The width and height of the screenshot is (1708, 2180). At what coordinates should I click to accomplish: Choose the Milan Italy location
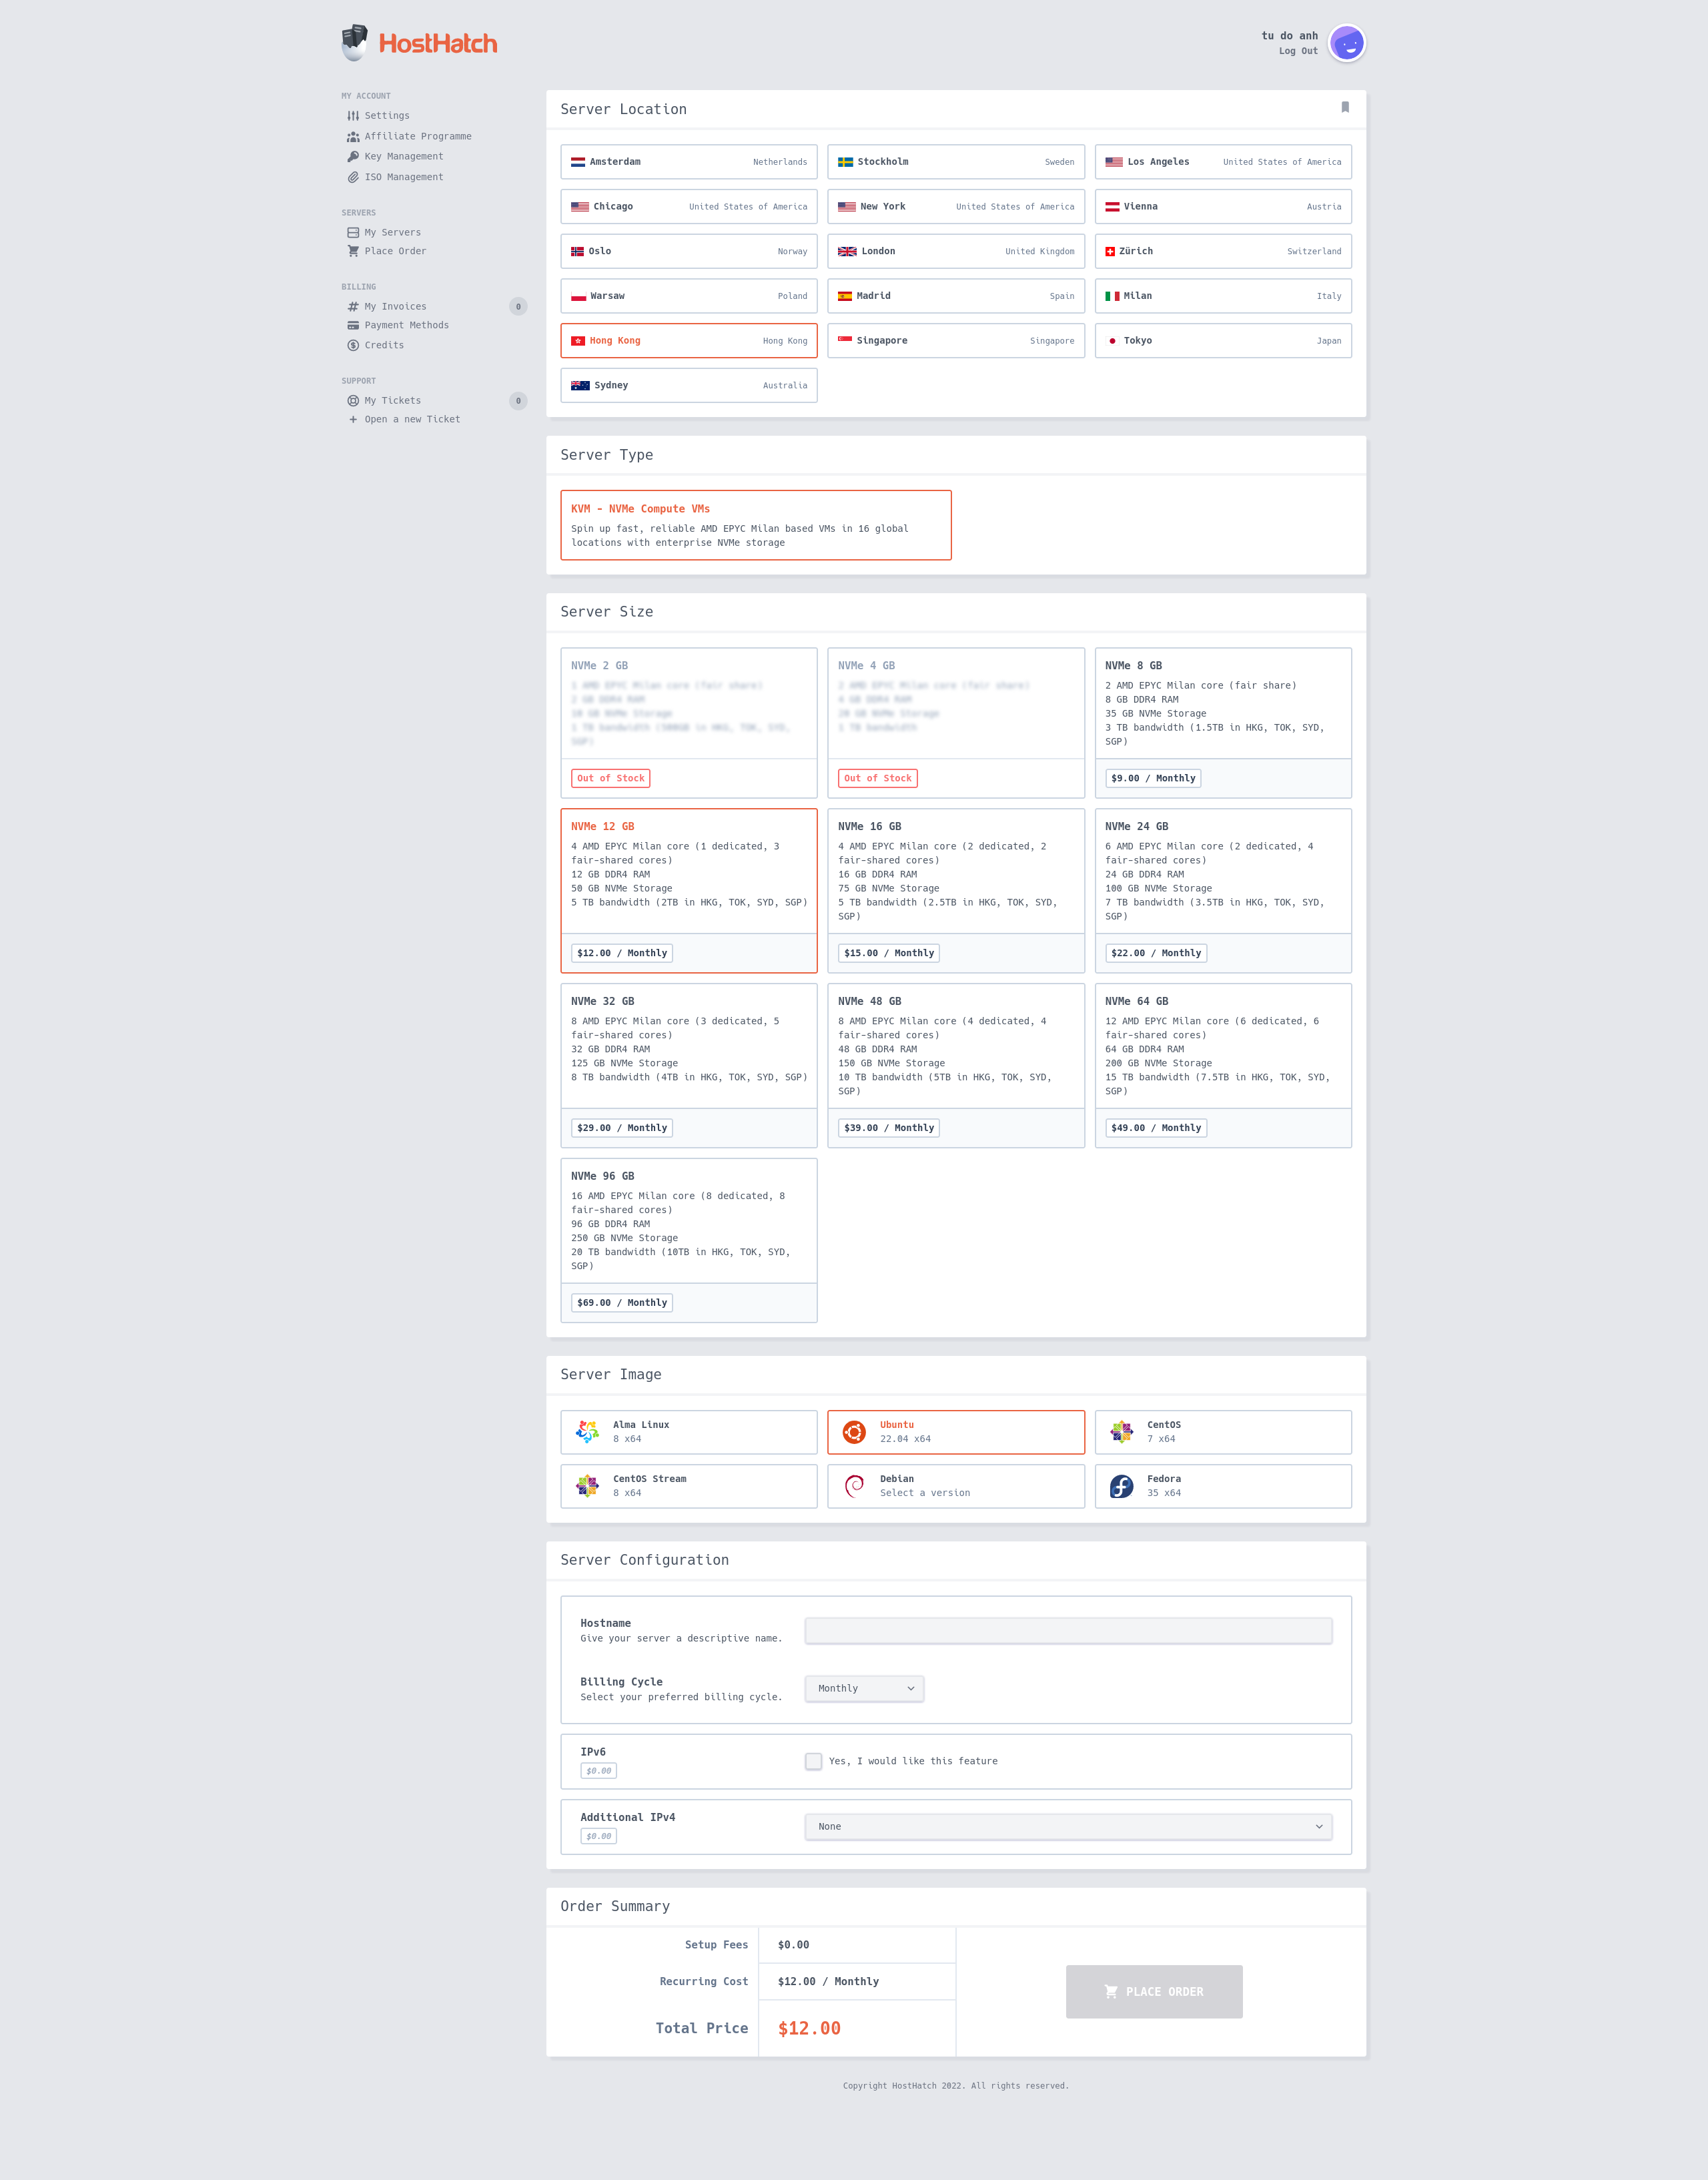point(1223,296)
